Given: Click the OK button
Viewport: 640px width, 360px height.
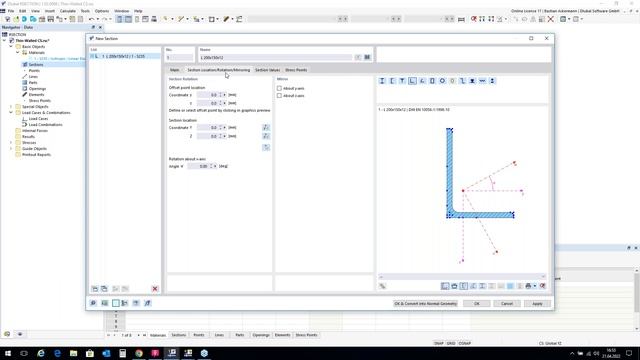Looking at the screenshot, I should coord(476,304).
